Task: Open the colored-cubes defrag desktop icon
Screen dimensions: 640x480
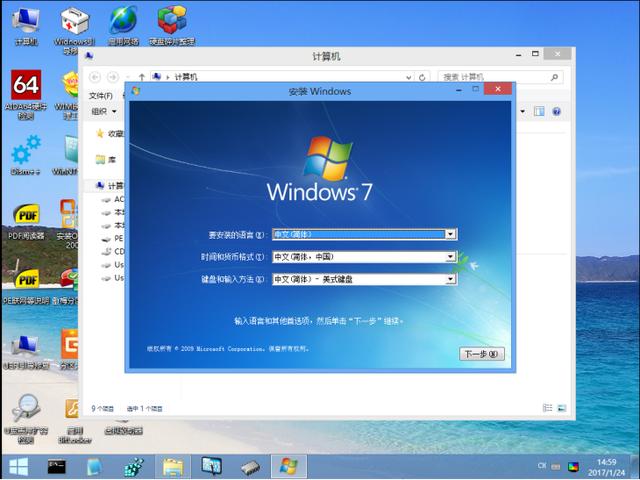Action: click(x=172, y=25)
